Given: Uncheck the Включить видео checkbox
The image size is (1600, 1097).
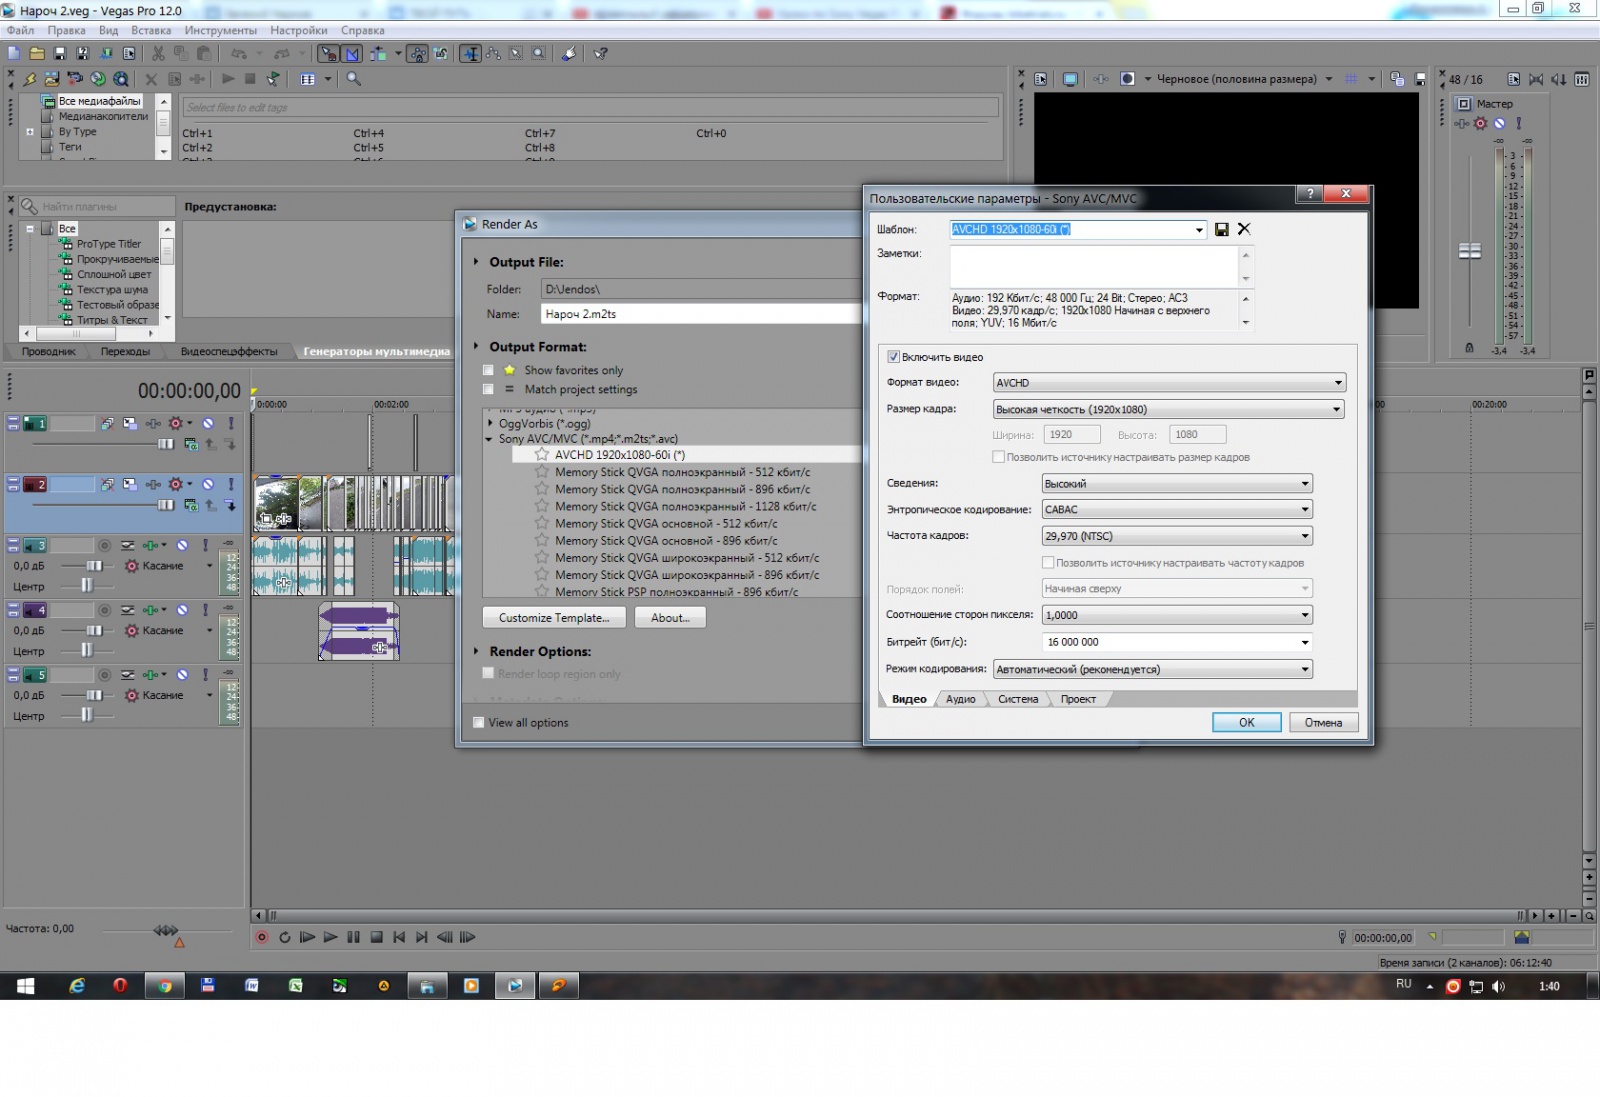Looking at the screenshot, I should pos(893,357).
